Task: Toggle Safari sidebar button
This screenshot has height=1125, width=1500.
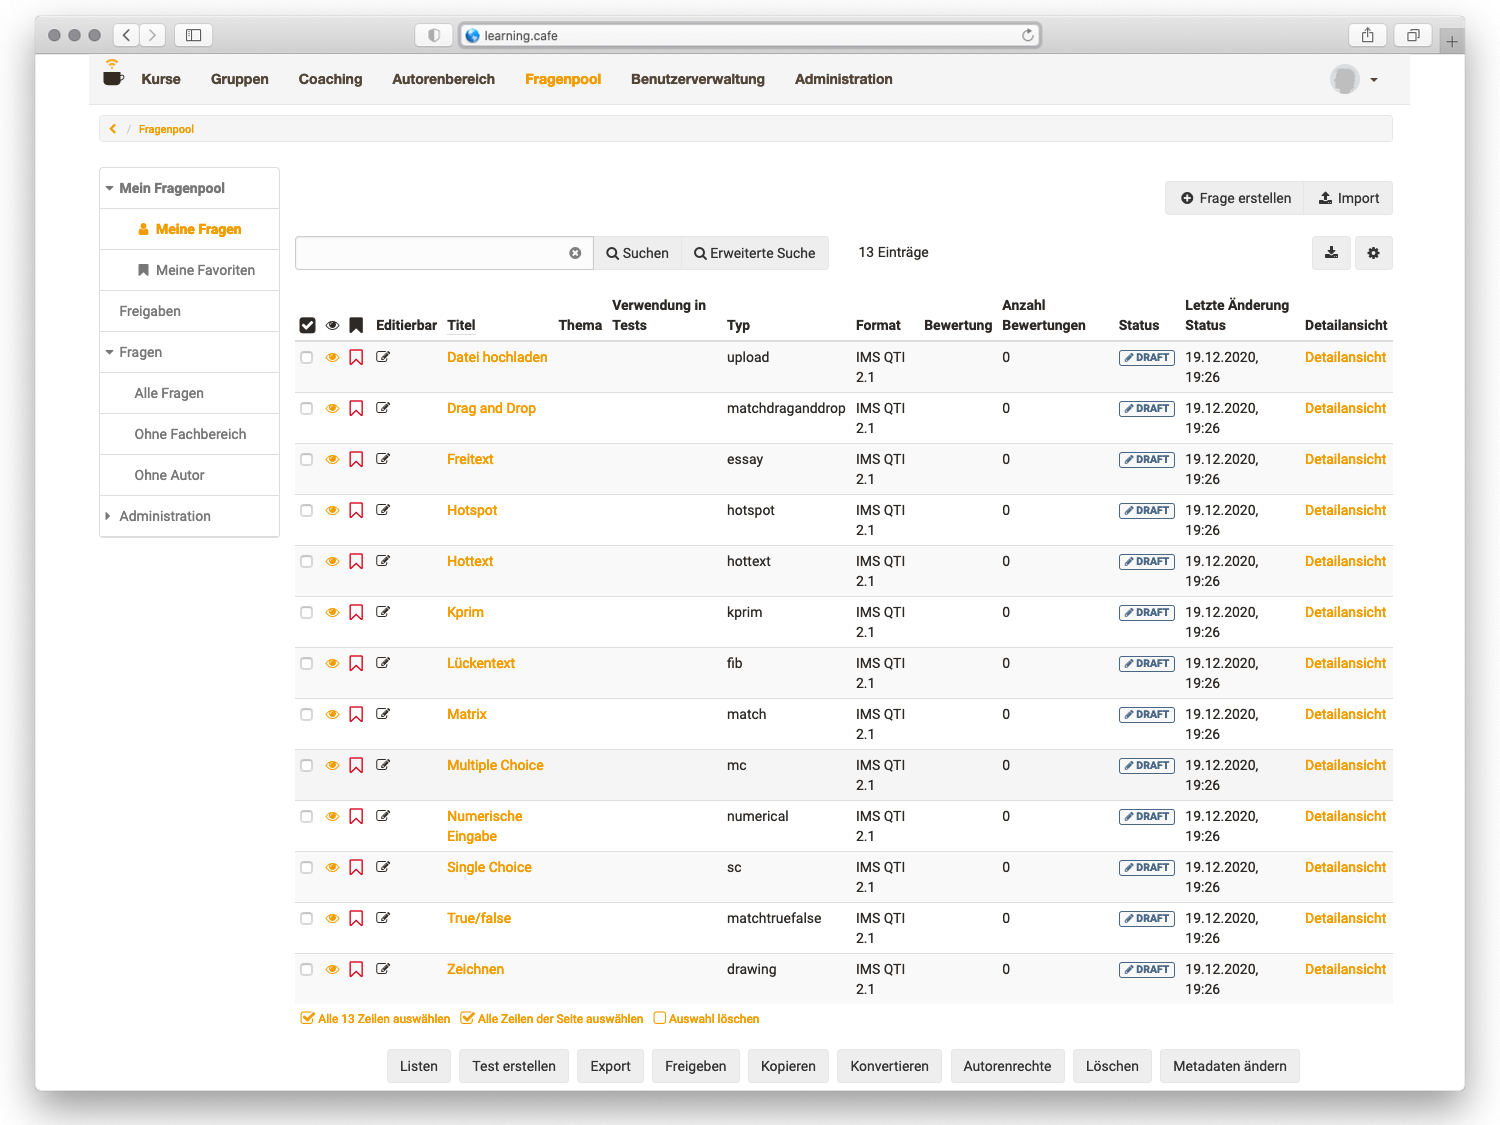Action: [194, 35]
